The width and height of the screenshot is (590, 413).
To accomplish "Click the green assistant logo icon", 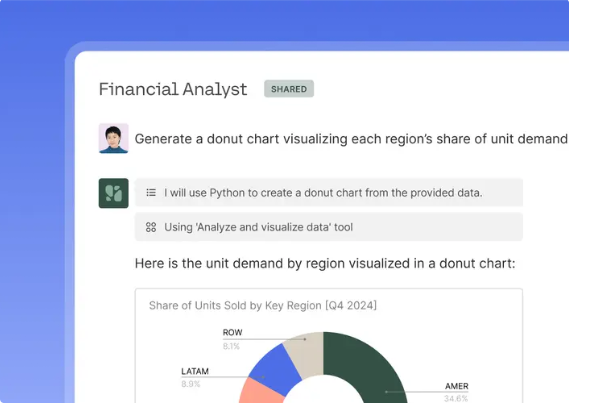I will [113, 193].
